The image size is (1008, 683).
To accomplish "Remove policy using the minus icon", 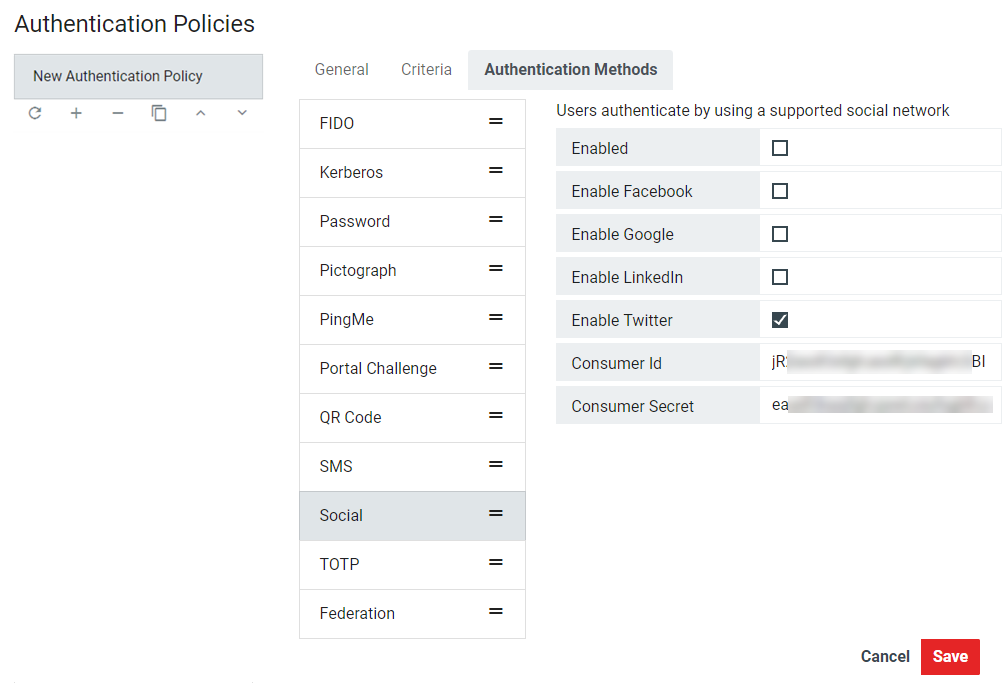I will click(118, 114).
